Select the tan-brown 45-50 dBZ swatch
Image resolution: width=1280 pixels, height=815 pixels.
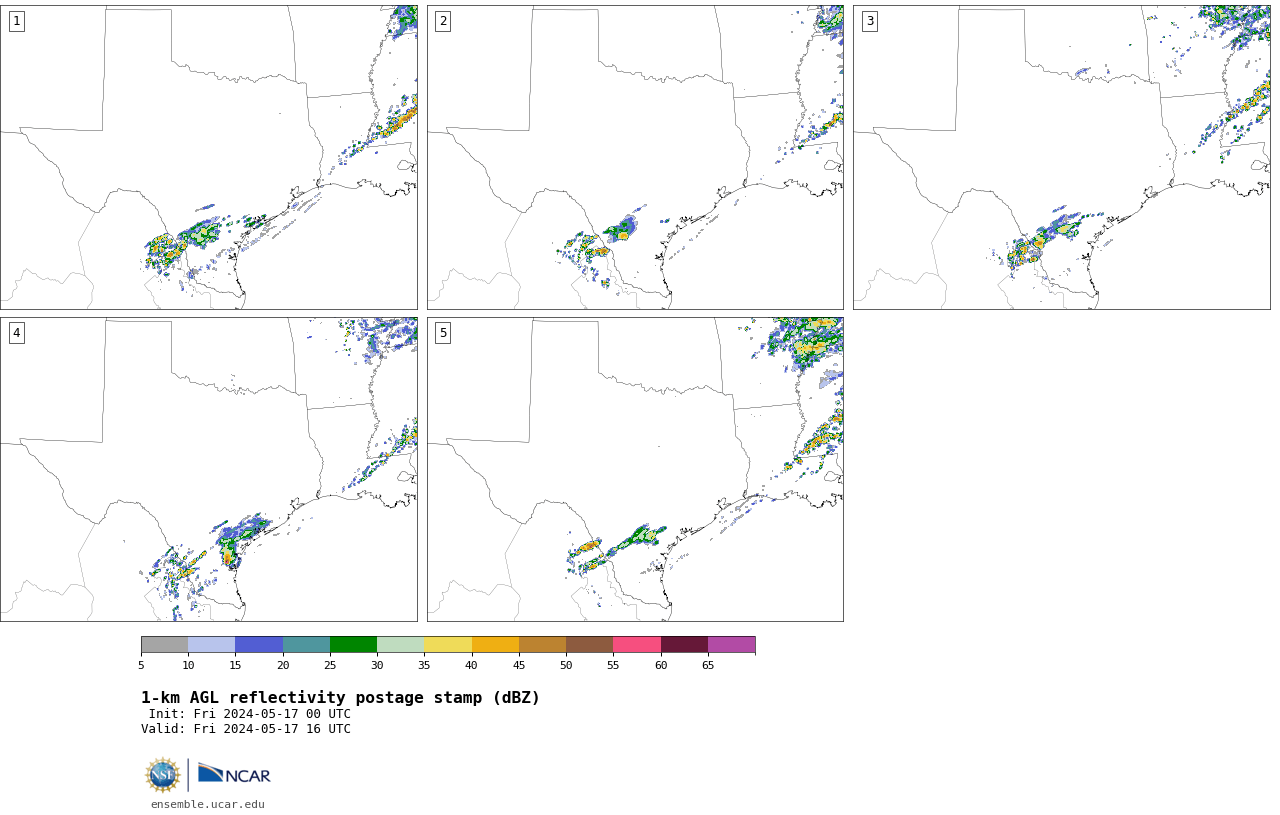[542, 644]
